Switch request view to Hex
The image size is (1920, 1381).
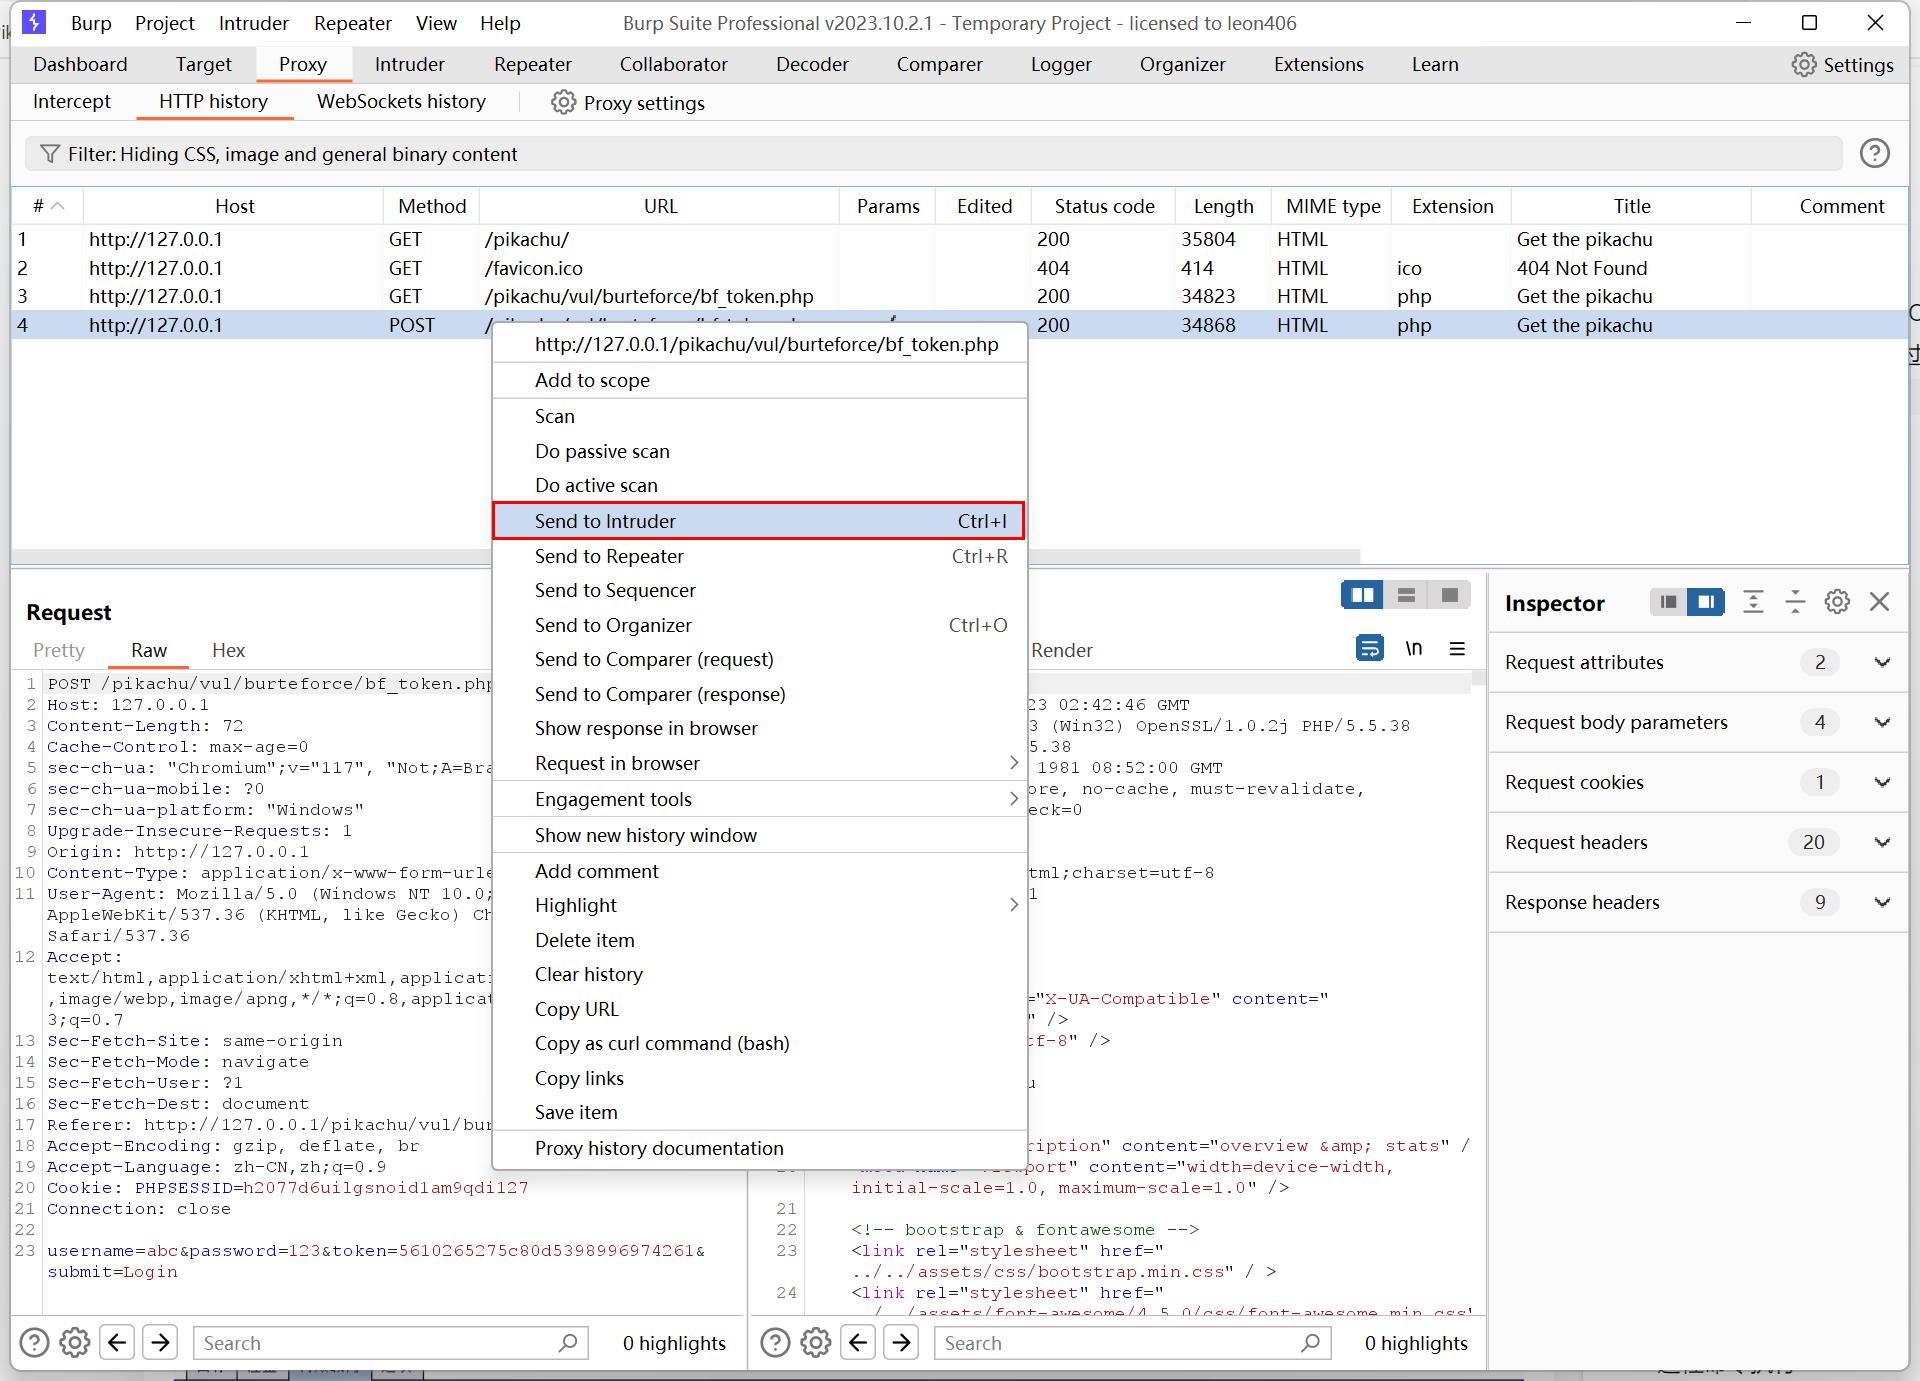click(x=228, y=650)
